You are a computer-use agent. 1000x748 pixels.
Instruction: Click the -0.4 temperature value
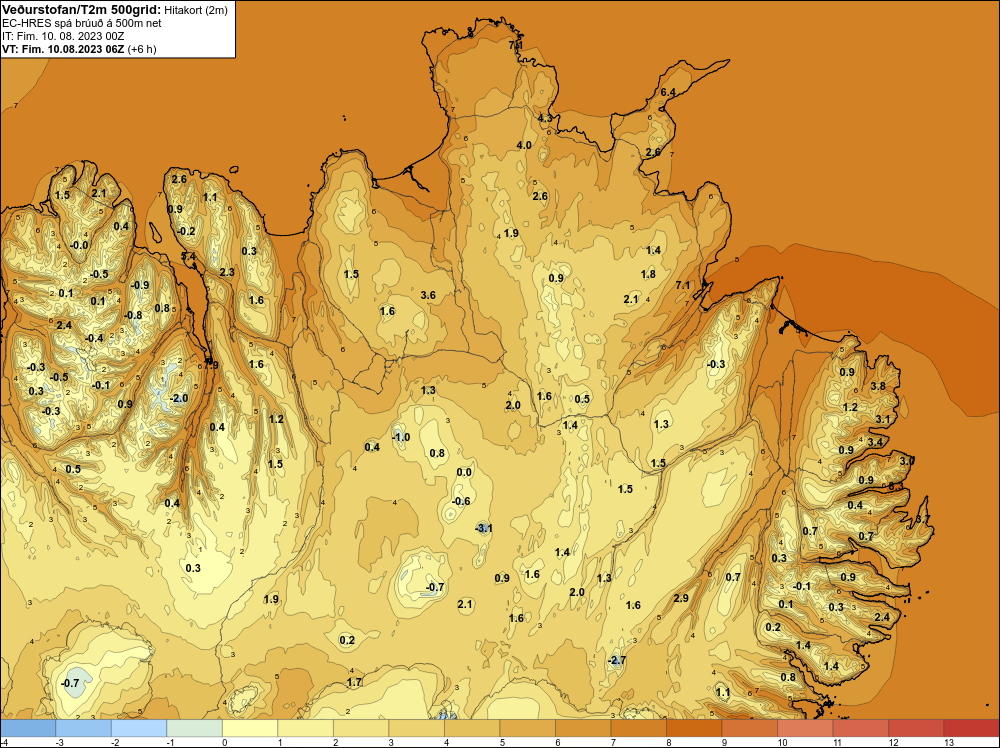coord(94,338)
